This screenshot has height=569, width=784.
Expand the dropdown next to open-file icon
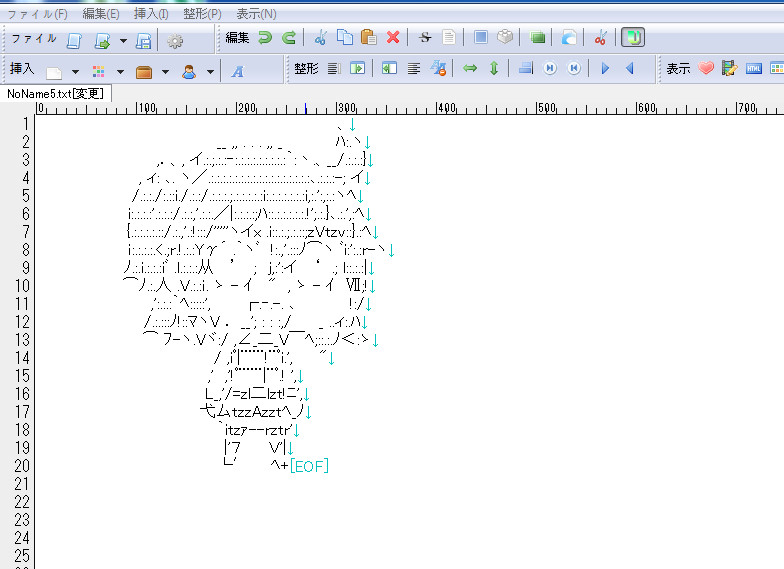point(123,41)
